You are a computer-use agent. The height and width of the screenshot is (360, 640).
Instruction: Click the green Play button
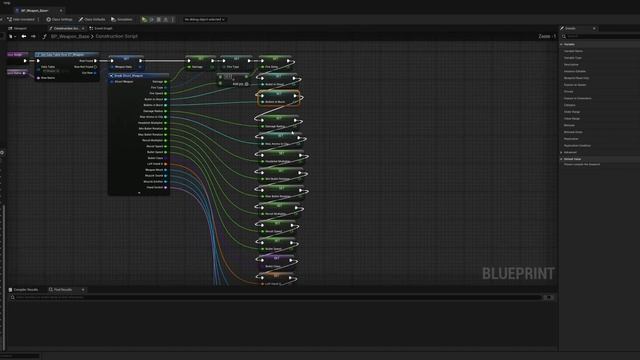coord(144,19)
